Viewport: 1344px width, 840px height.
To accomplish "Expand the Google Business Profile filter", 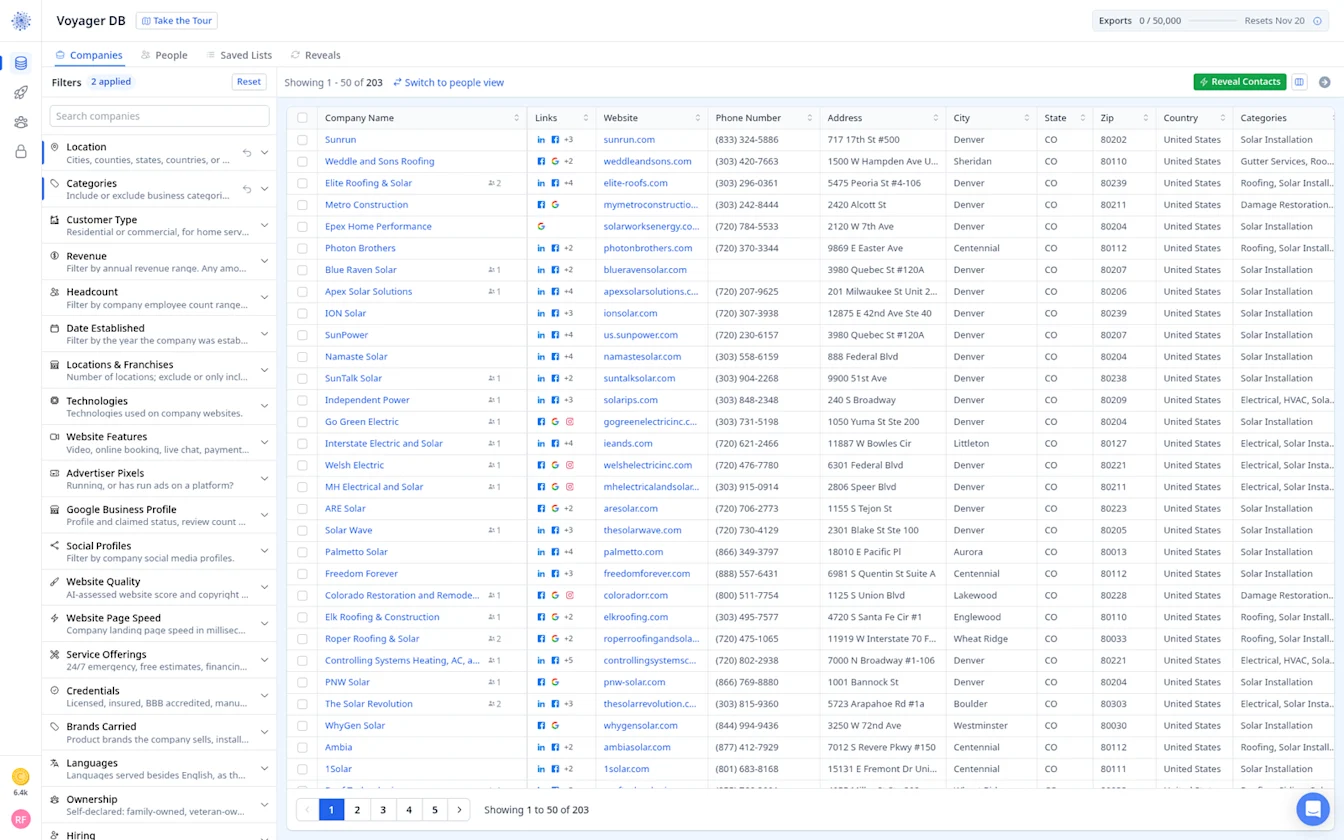I will coord(159,515).
